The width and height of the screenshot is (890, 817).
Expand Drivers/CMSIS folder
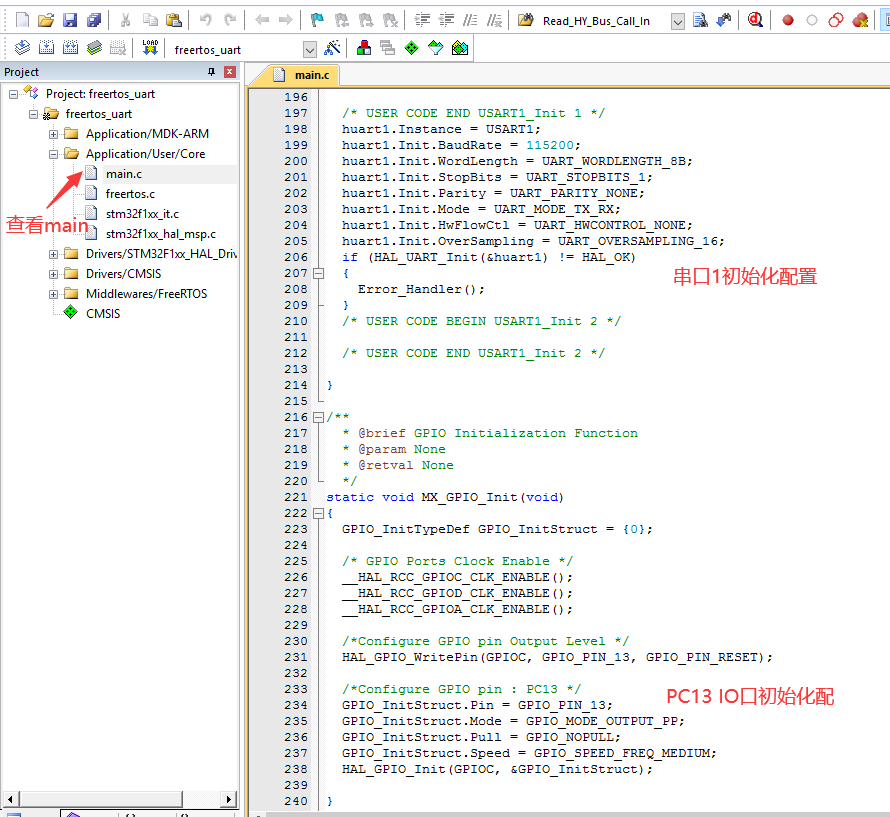pos(53,274)
